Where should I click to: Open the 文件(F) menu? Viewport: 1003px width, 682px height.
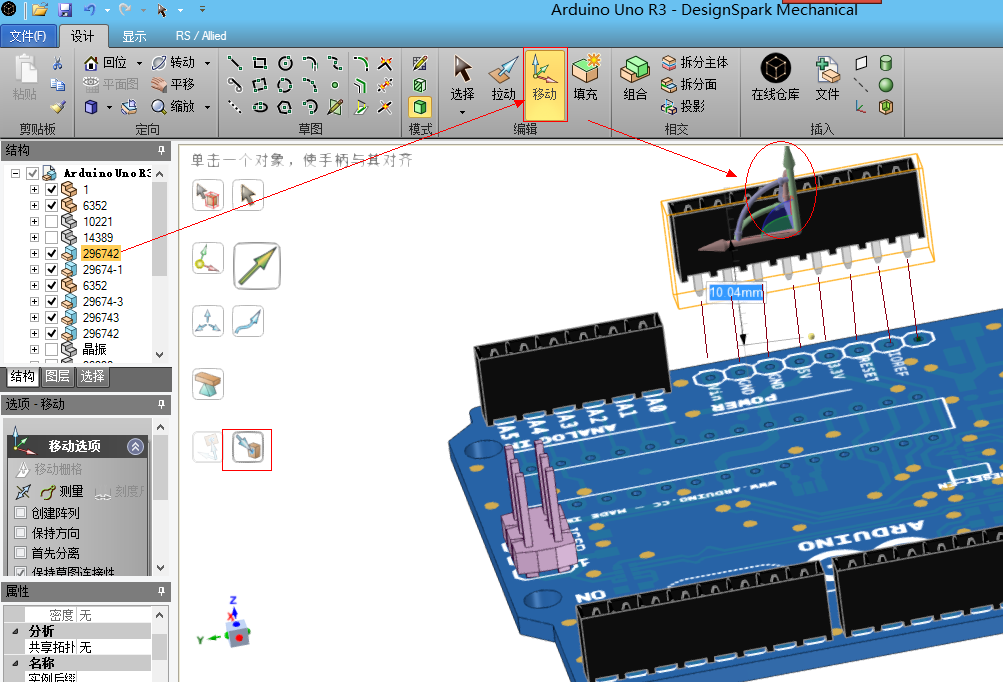(28, 36)
